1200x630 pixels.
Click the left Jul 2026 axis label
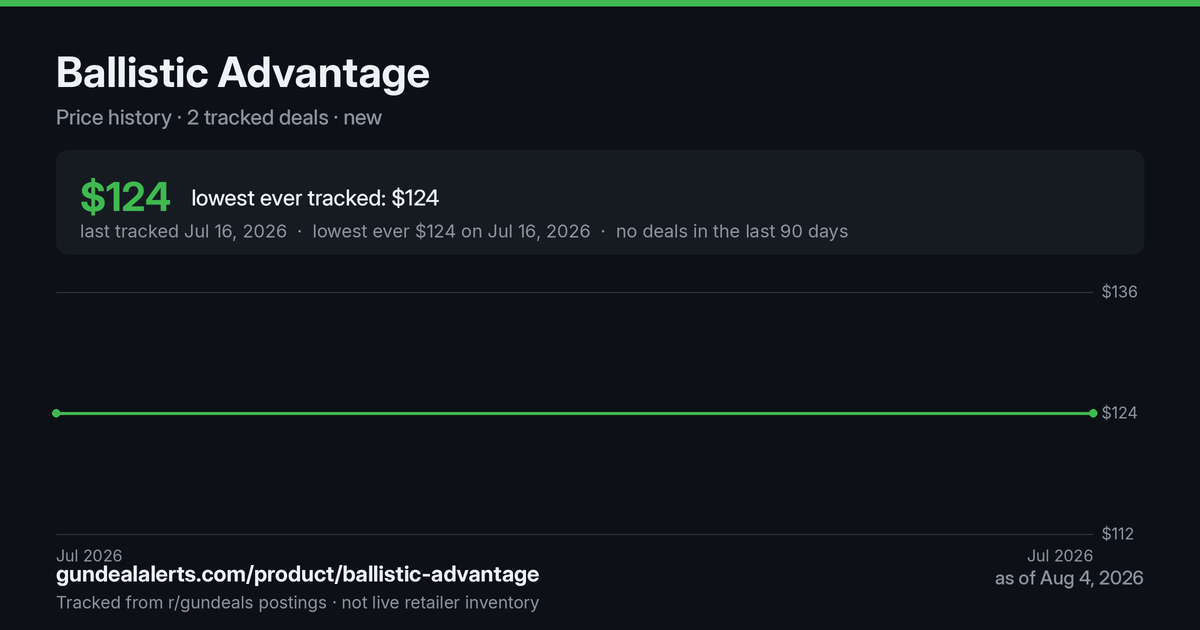click(89, 555)
